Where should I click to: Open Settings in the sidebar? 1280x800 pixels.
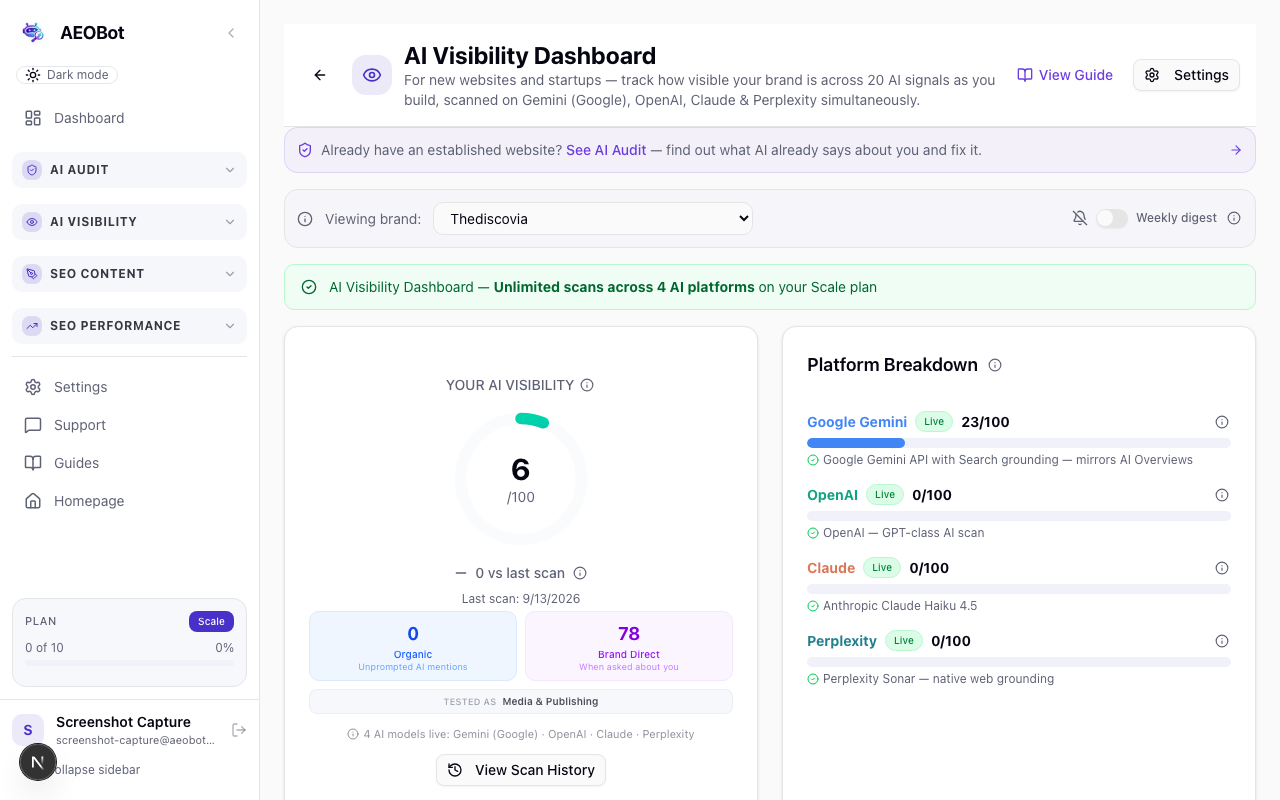(x=129, y=387)
